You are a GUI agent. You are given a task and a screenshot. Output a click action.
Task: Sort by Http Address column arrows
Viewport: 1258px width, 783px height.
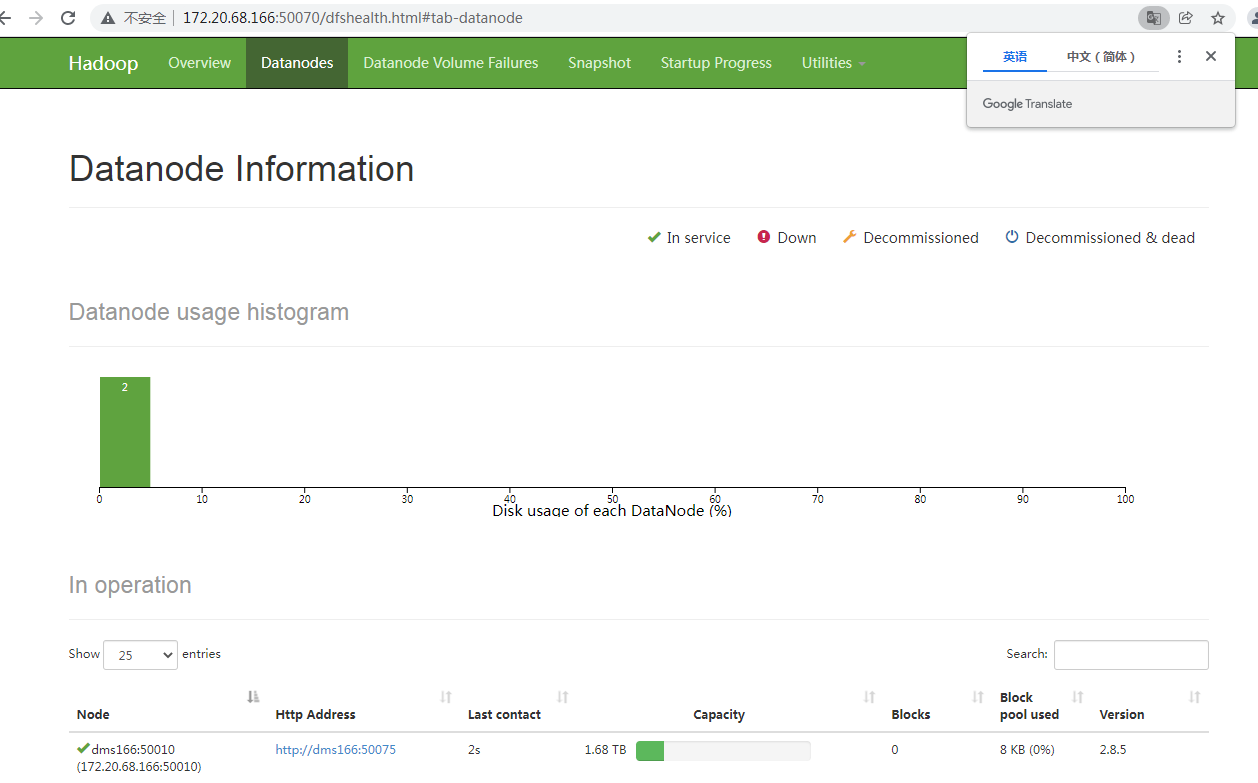point(446,697)
